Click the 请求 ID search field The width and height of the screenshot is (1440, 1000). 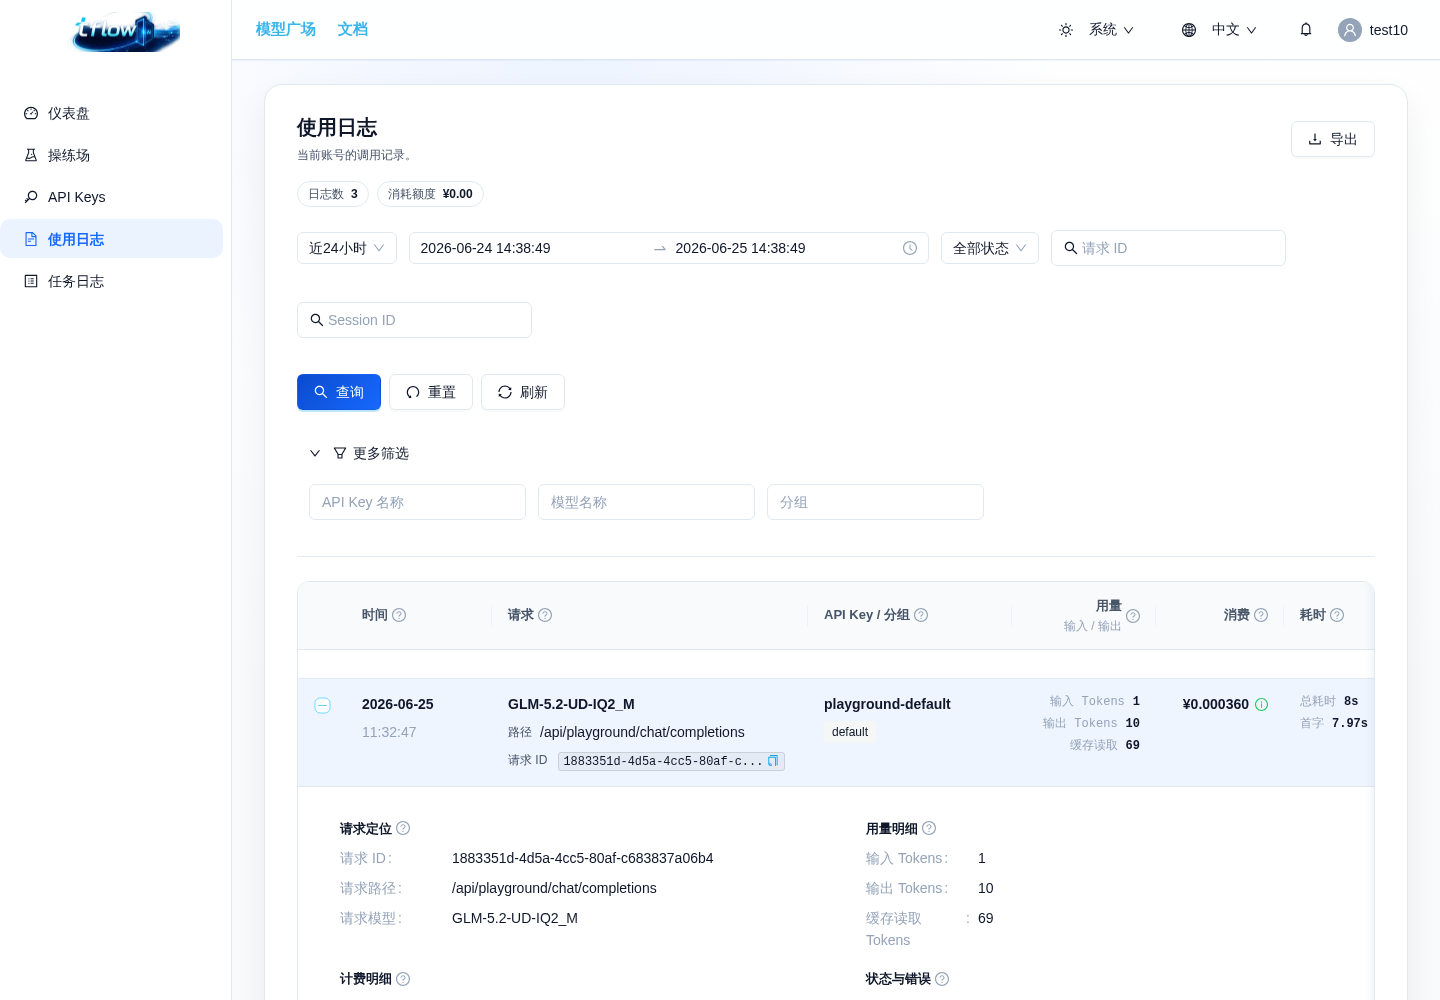1168,248
